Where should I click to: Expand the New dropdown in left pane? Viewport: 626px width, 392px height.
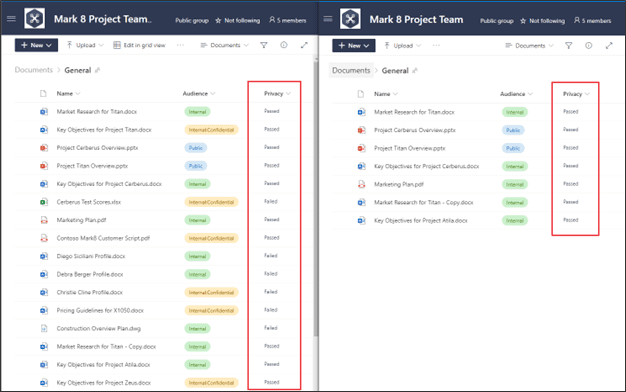point(36,45)
